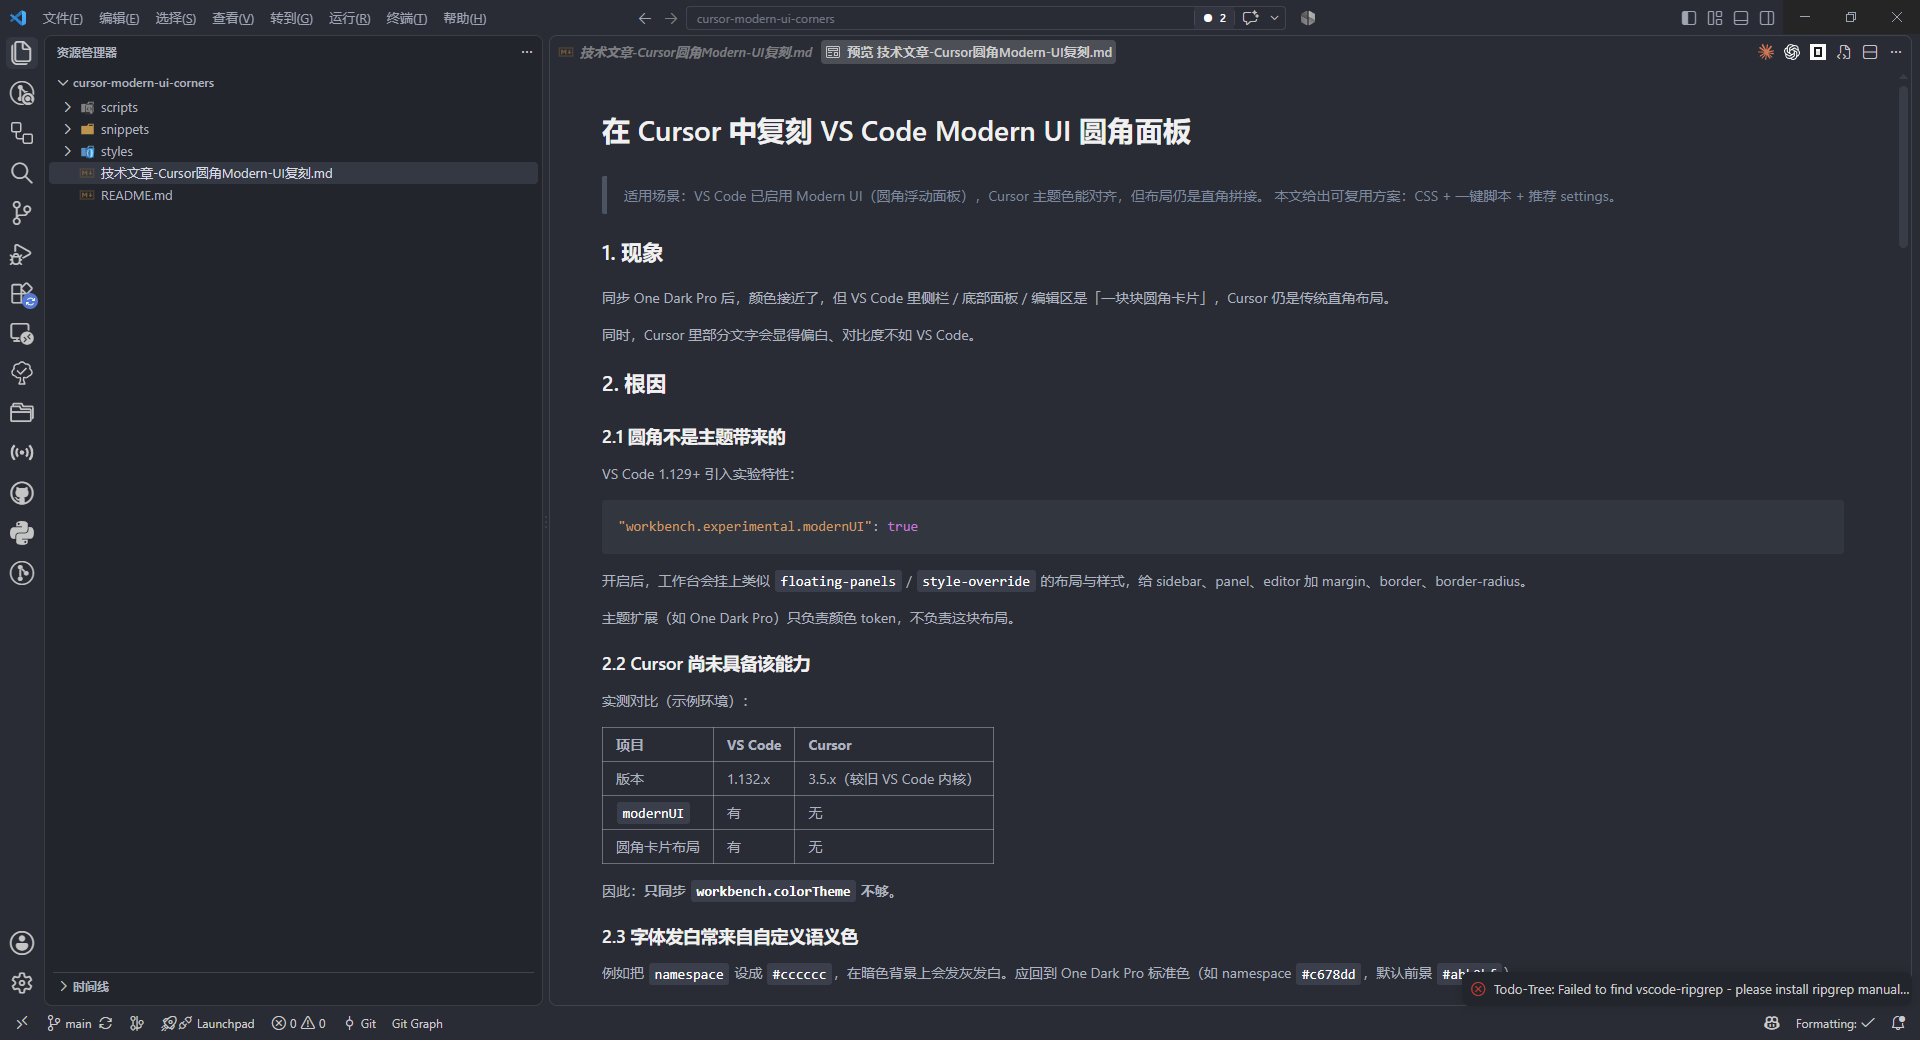
Task: Click the synchronize changes icon beside main
Action: pos(106,1023)
